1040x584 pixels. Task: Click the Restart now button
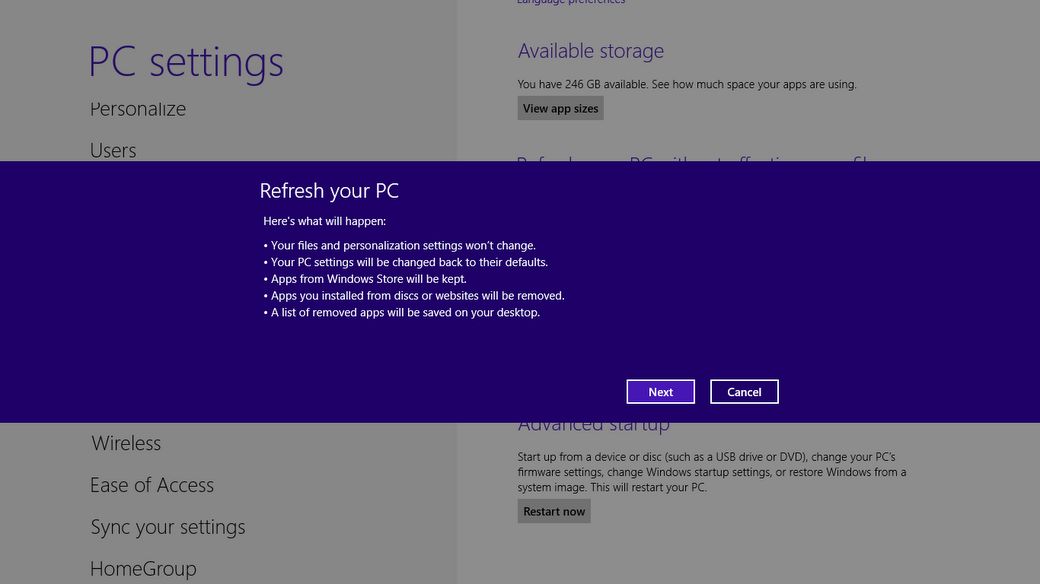(554, 511)
